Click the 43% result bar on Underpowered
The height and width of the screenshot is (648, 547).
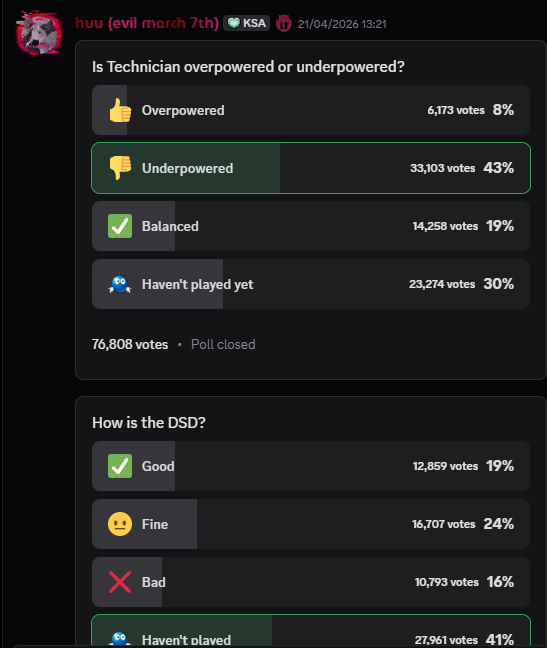(x=498, y=168)
